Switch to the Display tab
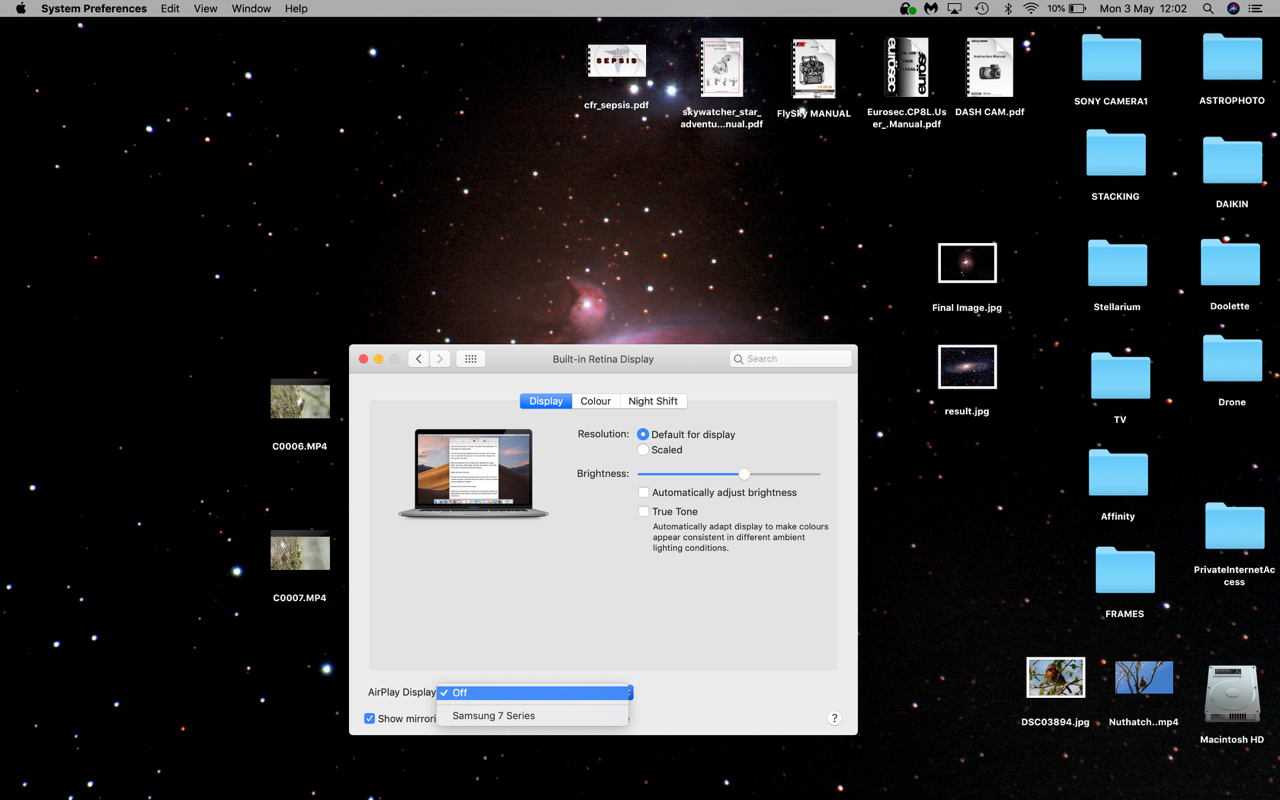This screenshot has height=800, width=1280. tap(546, 401)
